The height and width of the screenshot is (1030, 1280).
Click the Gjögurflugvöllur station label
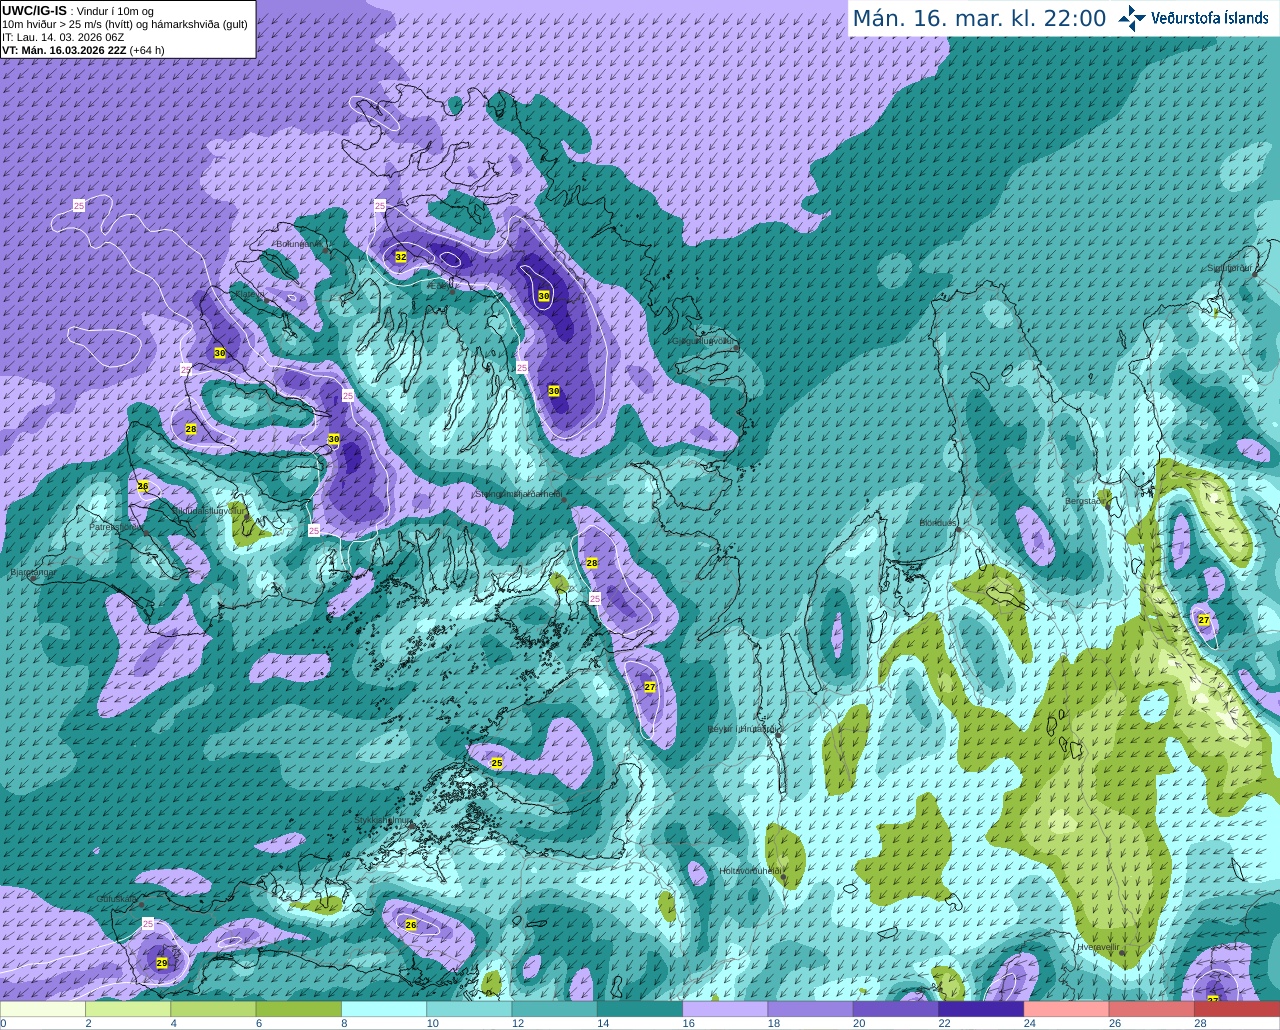[704, 341]
